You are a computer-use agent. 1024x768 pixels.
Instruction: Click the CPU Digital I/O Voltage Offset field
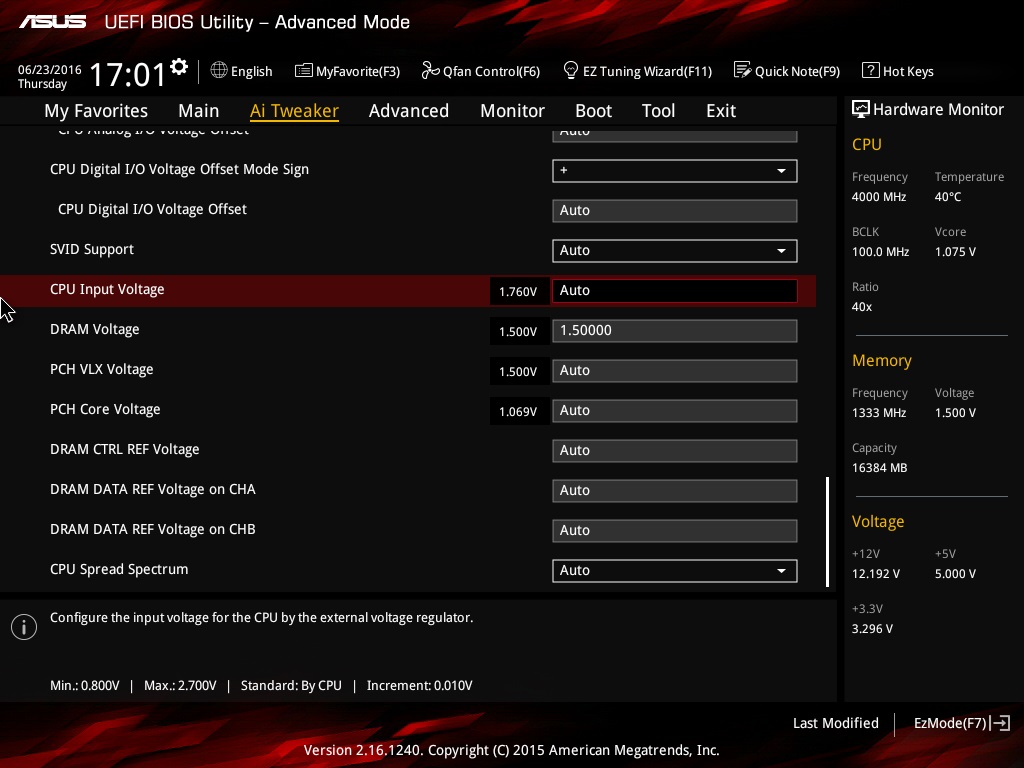point(675,211)
